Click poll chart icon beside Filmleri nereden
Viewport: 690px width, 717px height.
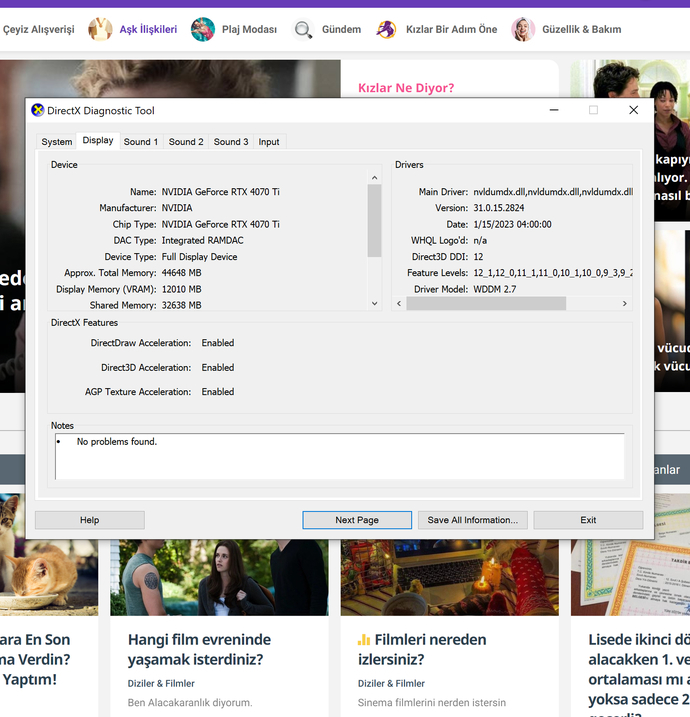(x=364, y=640)
